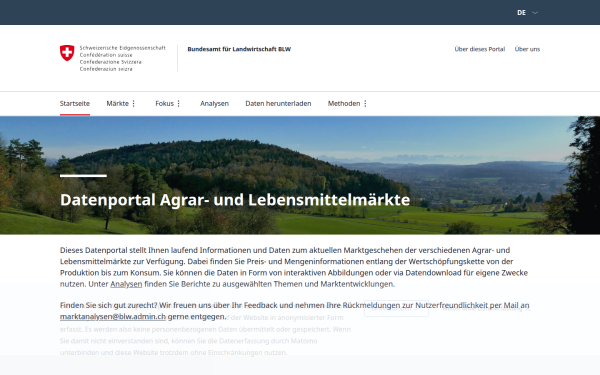Open Daten herunterladen page
The width and height of the screenshot is (600, 375).
278,103
